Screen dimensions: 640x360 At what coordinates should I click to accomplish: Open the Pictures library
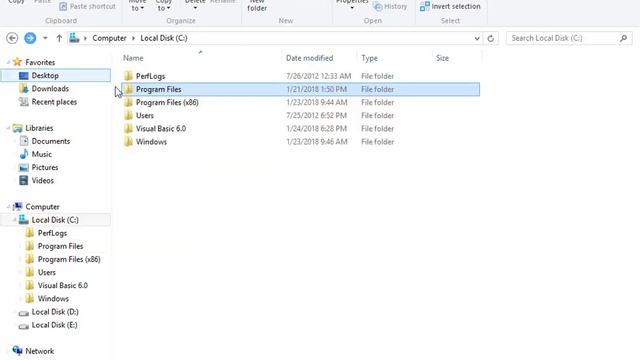[45, 167]
